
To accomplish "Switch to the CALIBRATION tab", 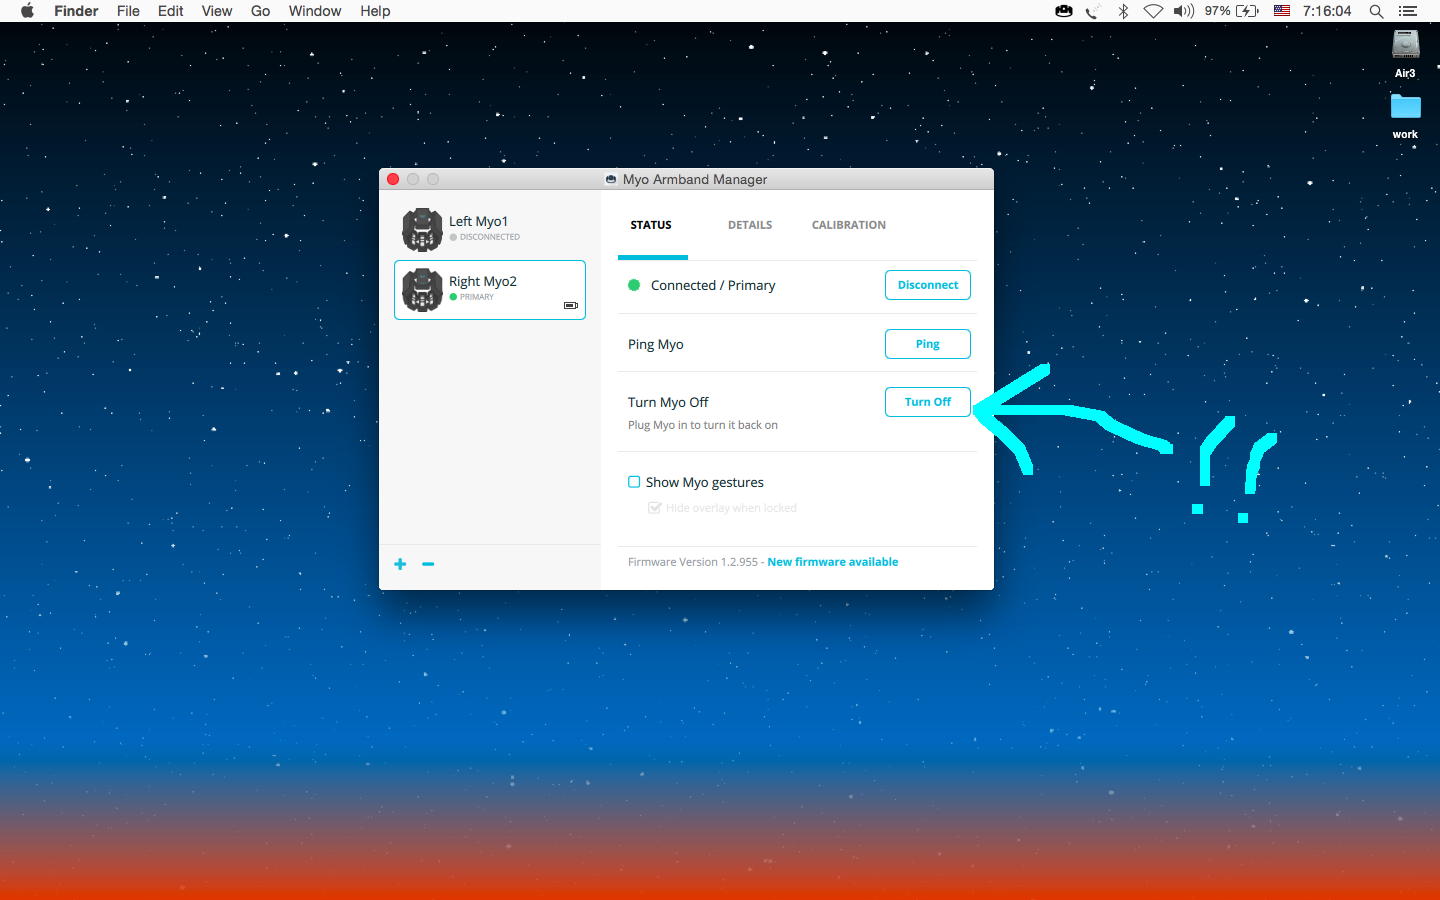I will click(849, 225).
